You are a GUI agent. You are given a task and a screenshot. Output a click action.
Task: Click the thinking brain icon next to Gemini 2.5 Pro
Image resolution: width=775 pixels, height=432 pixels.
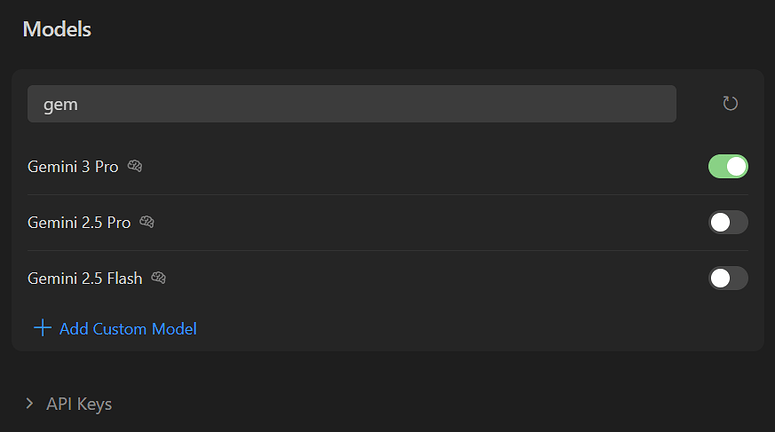pos(147,222)
